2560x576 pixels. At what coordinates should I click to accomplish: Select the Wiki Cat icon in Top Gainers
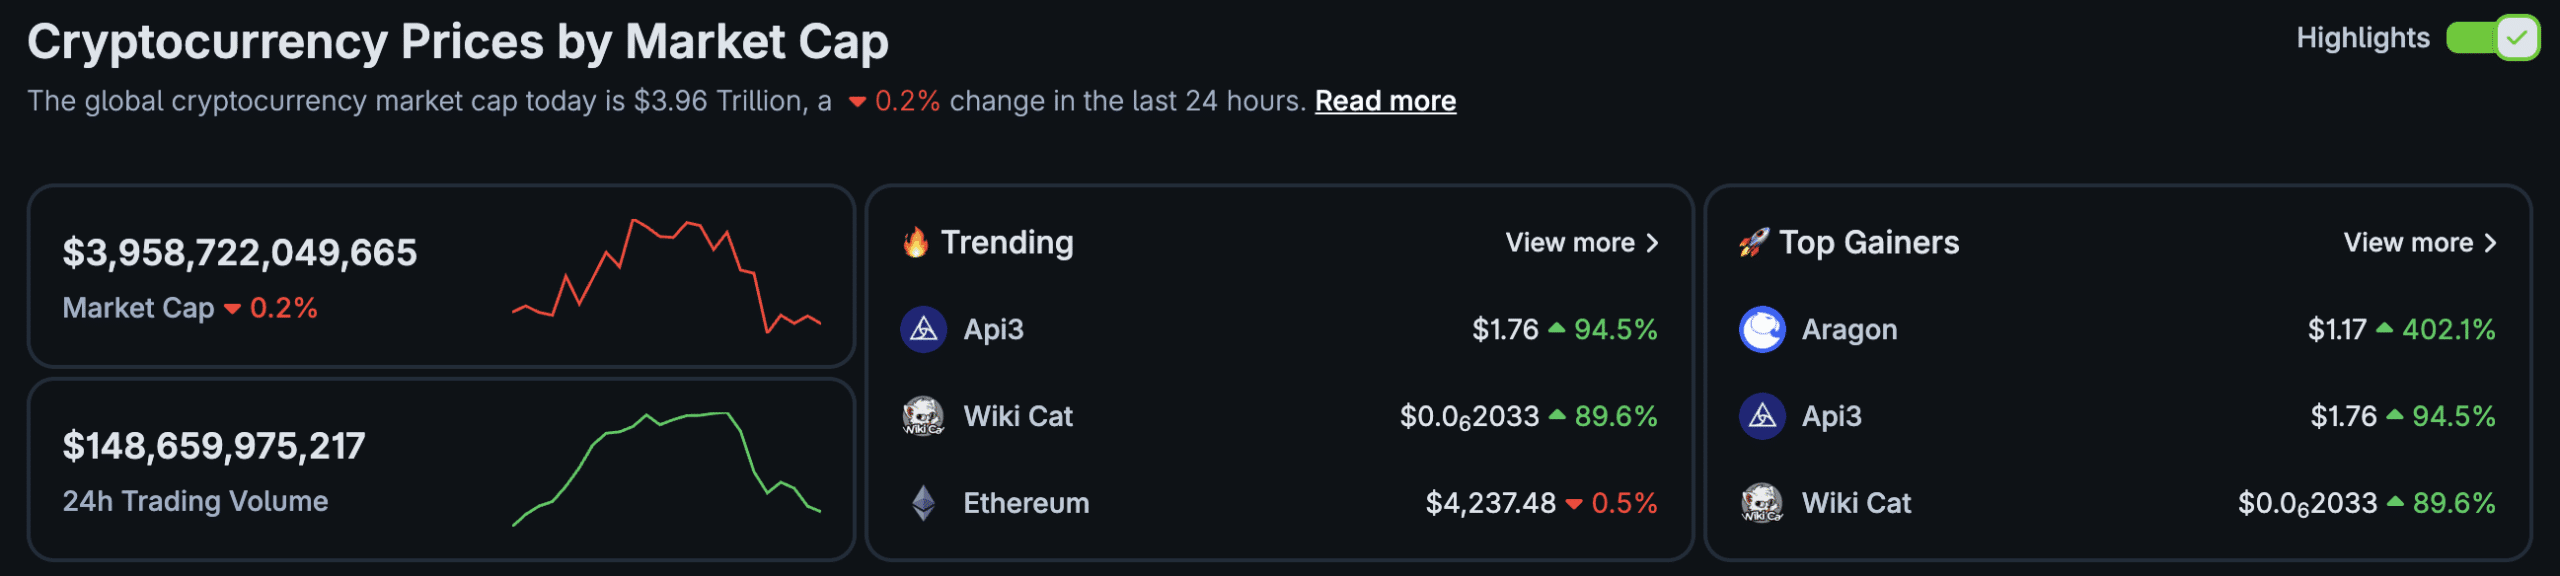[1762, 503]
